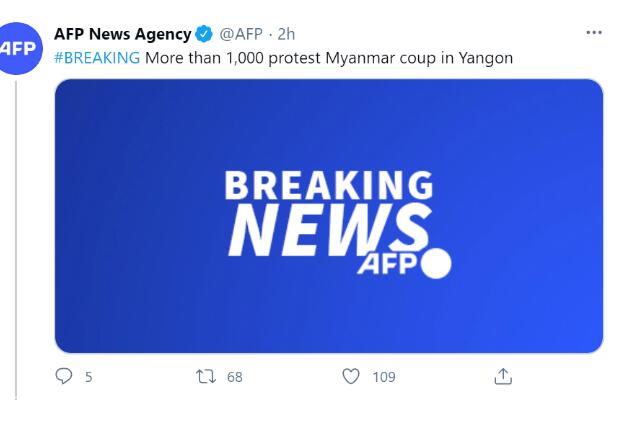The width and height of the screenshot is (622, 421).
Task: Click the 2h timestamp
Action: pyautogui.click(x=286, y=34)
